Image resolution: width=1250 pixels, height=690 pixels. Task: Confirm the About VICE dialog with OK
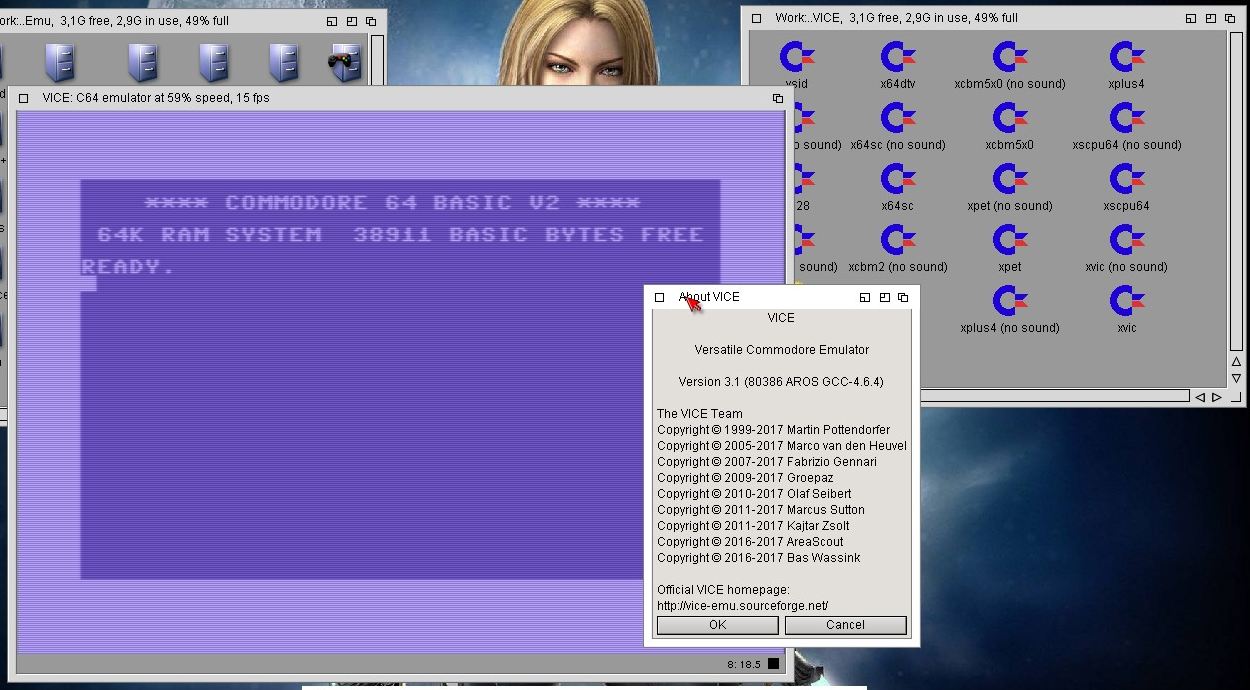717,625
